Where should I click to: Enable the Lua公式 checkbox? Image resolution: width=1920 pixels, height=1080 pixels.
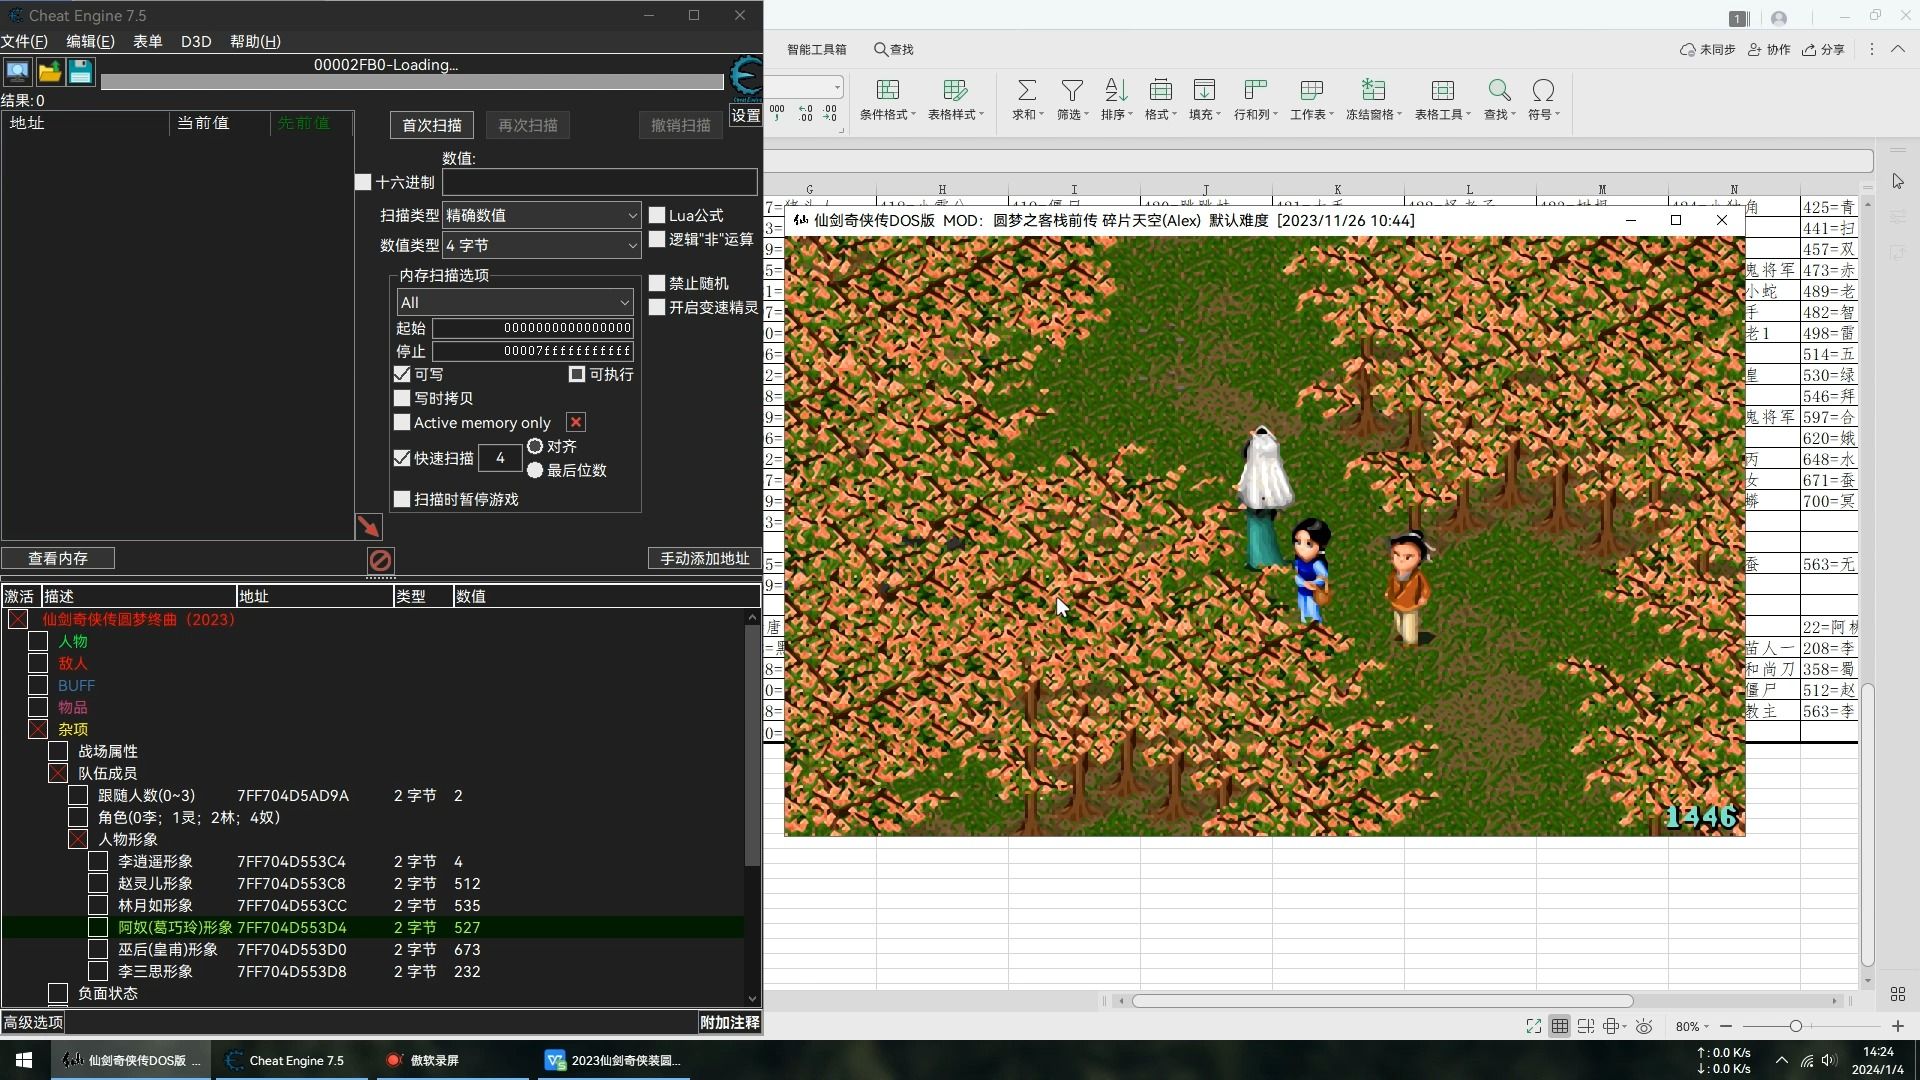pos(657,215)
